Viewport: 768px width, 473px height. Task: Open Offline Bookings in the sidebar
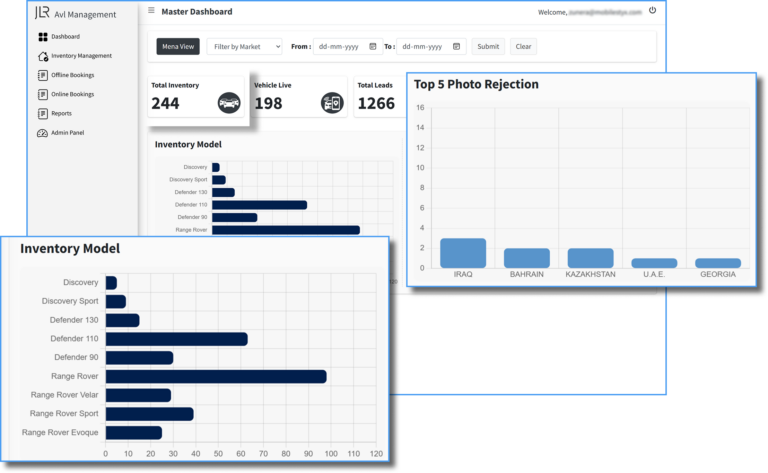[x=72, y=75]
